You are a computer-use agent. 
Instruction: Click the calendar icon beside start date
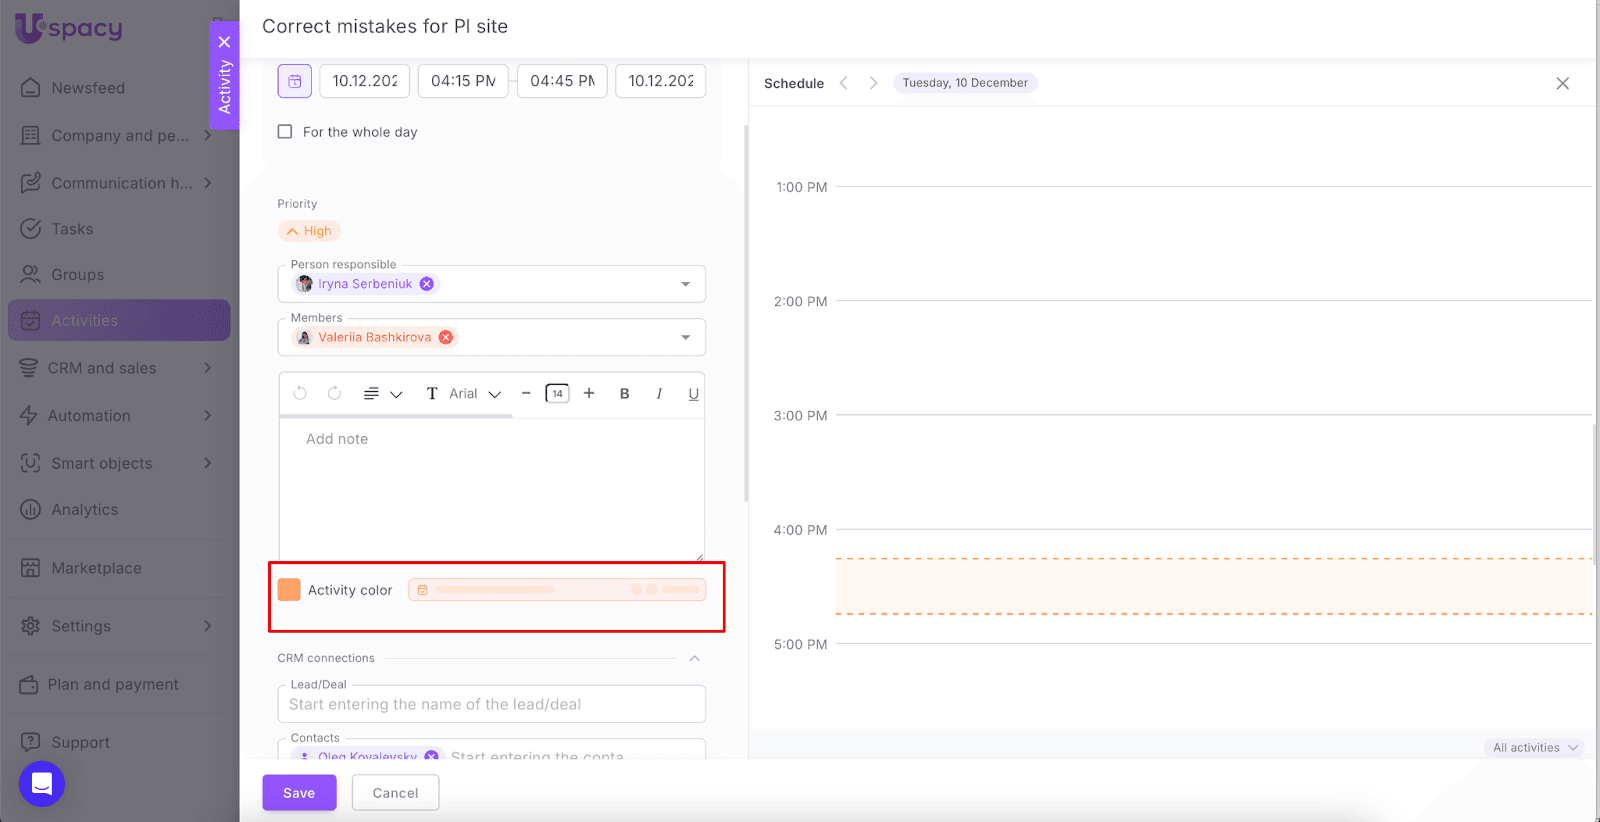295,81
